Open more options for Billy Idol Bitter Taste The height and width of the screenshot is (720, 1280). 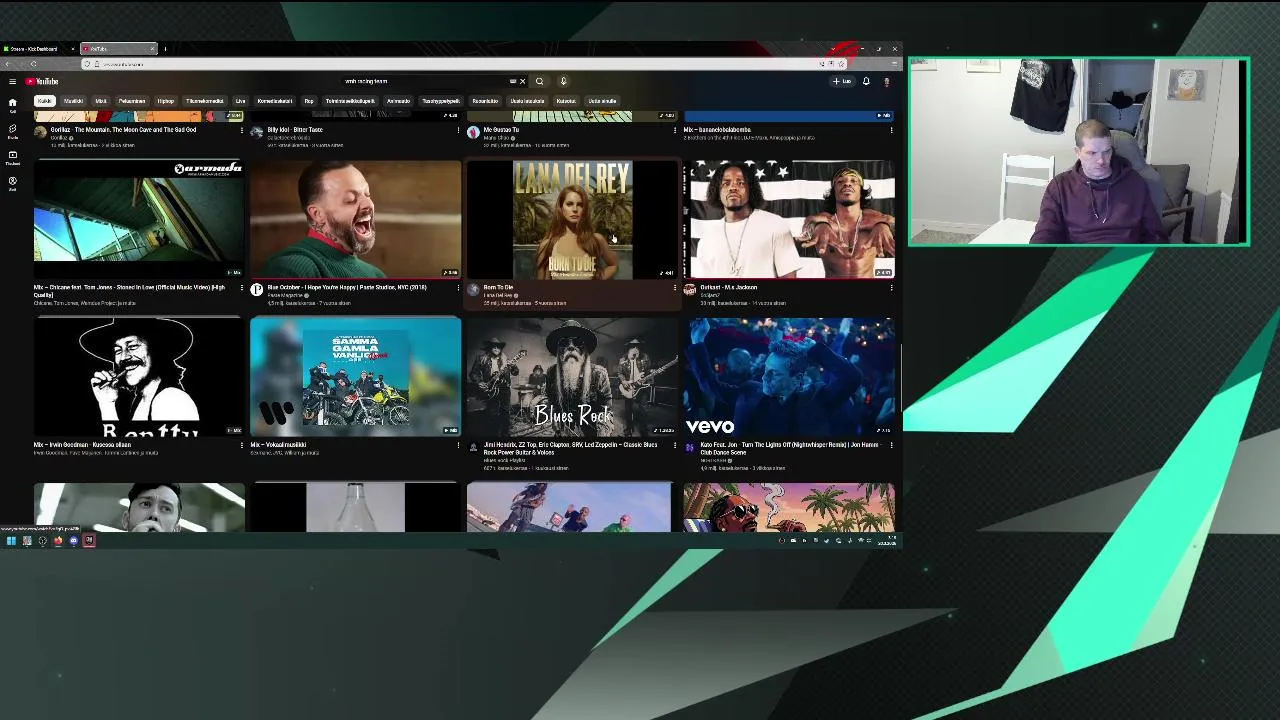[458, 130]
